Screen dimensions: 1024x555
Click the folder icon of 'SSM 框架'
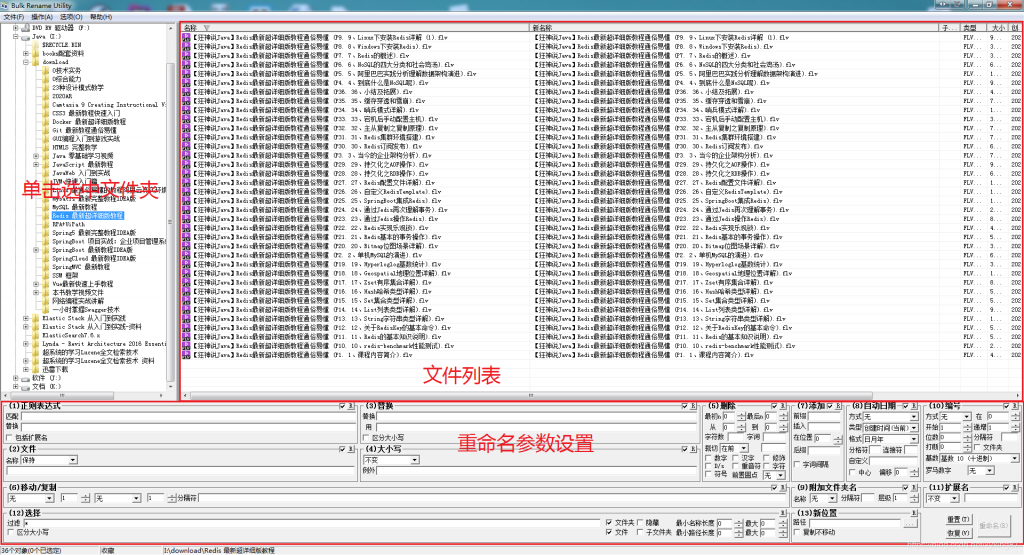point(46,276)
